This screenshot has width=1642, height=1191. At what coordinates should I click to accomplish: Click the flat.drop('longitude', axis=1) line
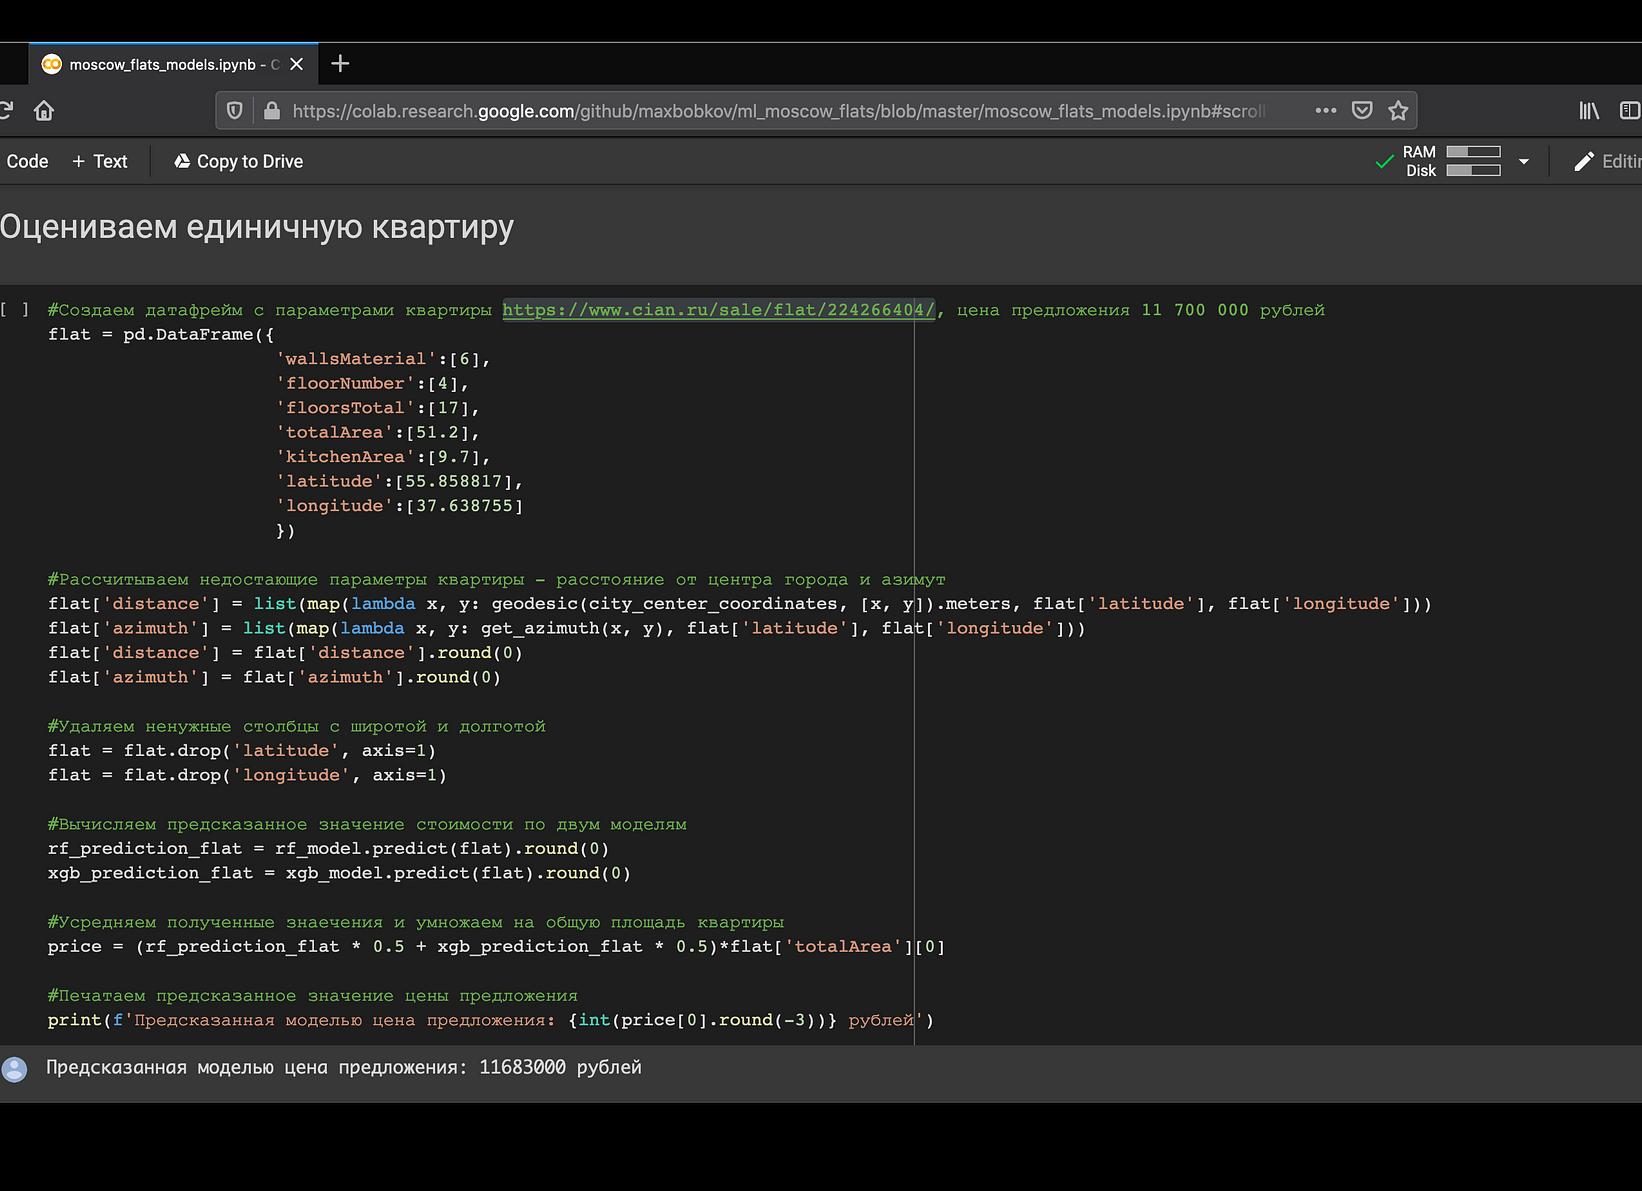click(x=247, y=775)
